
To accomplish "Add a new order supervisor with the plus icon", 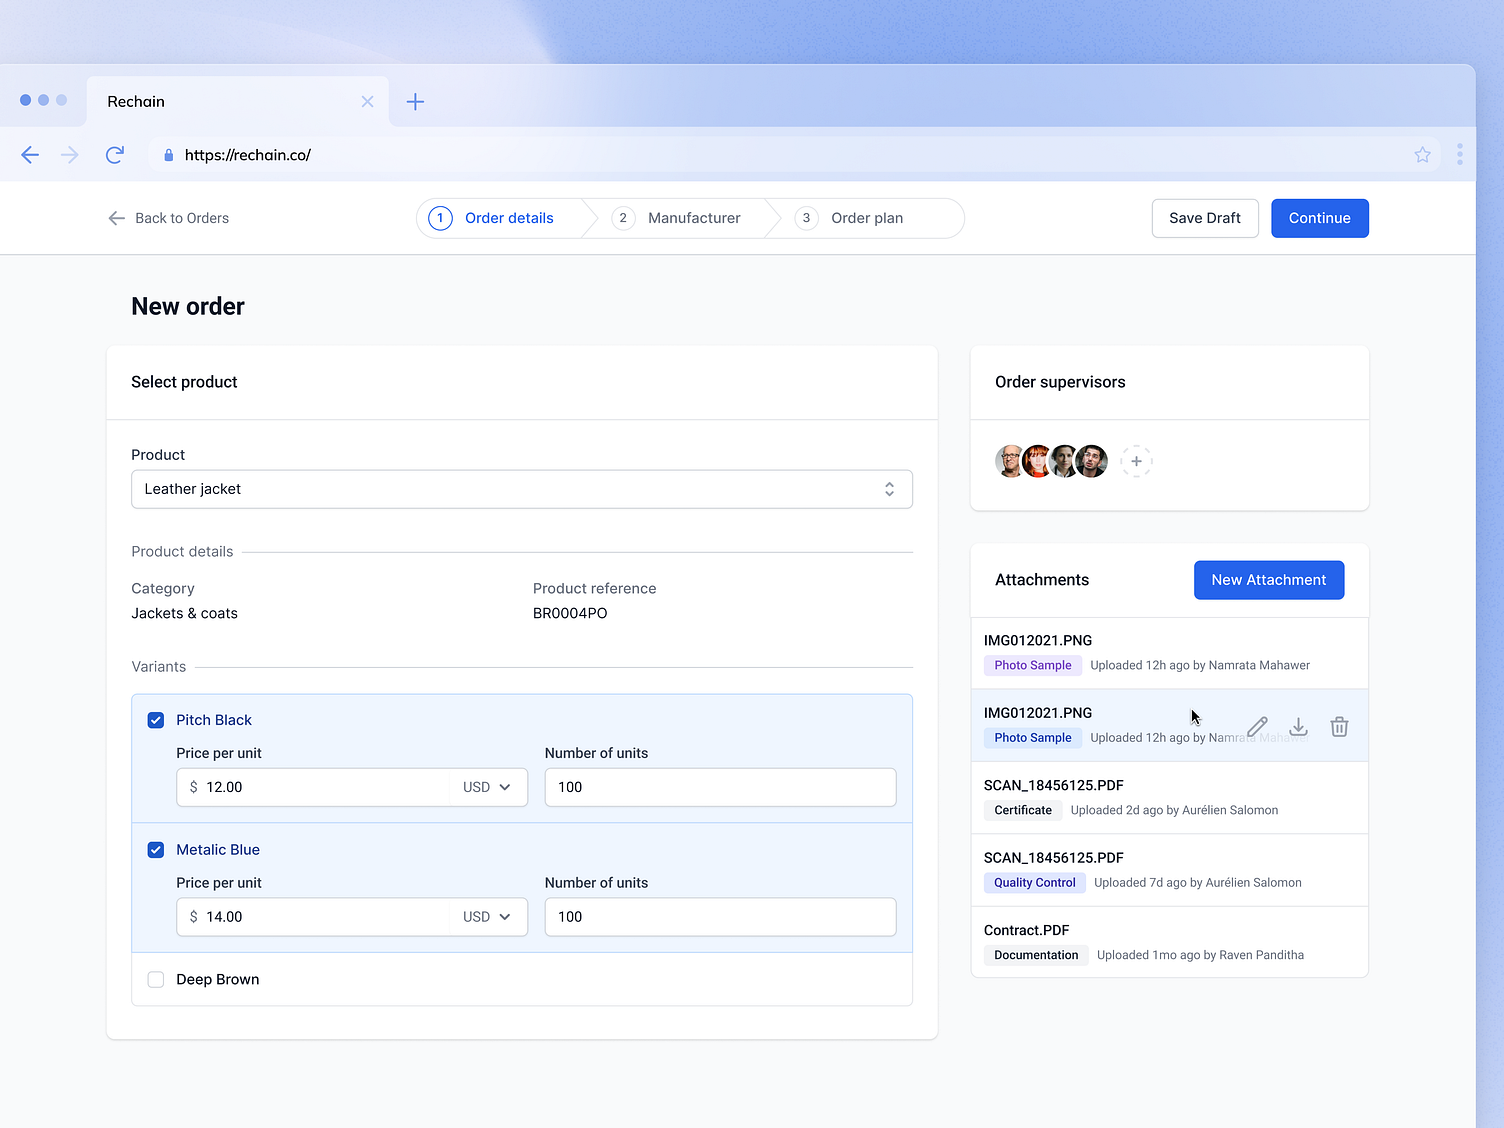I will pyautogui.click(x=1136, y=461).
